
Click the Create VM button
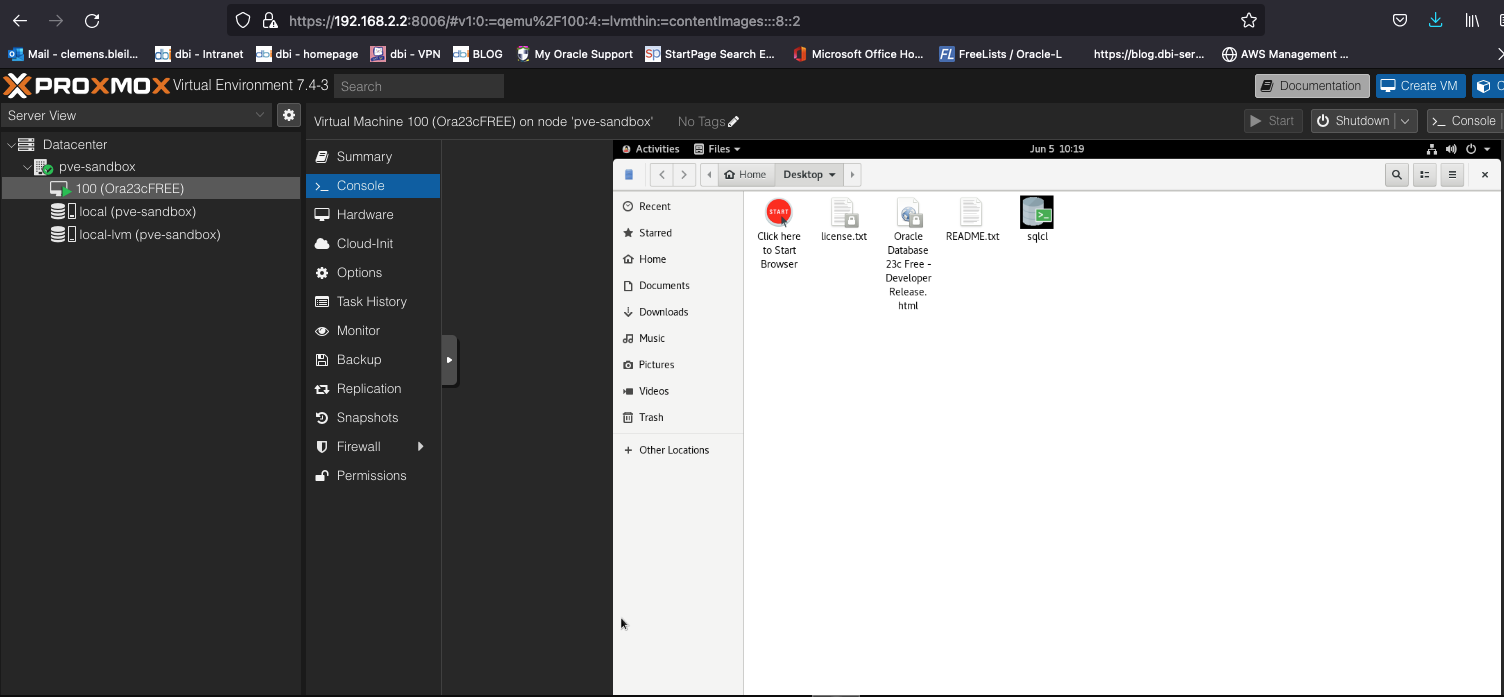pyautogui.click(x=1419, y=86)
